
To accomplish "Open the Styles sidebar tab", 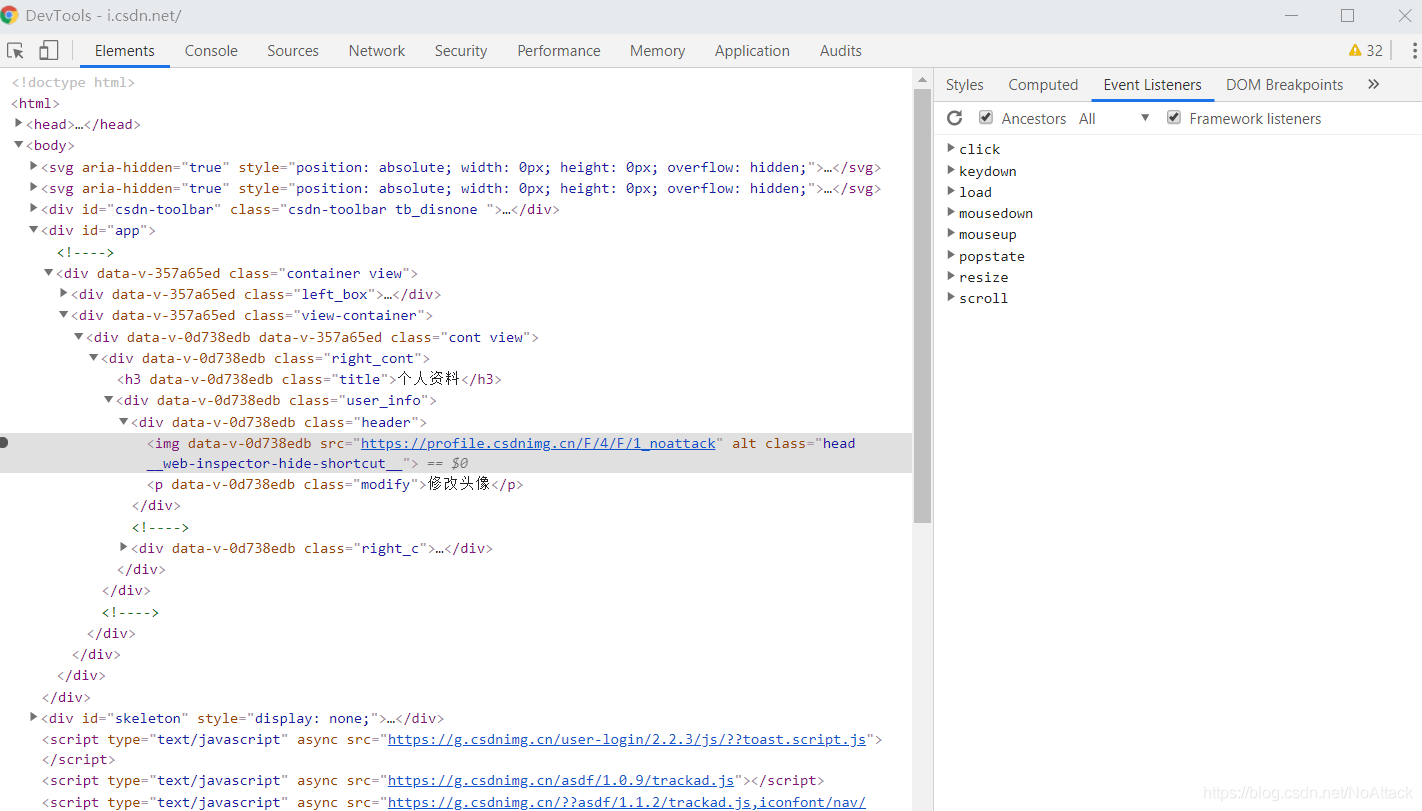I will 965,85.
